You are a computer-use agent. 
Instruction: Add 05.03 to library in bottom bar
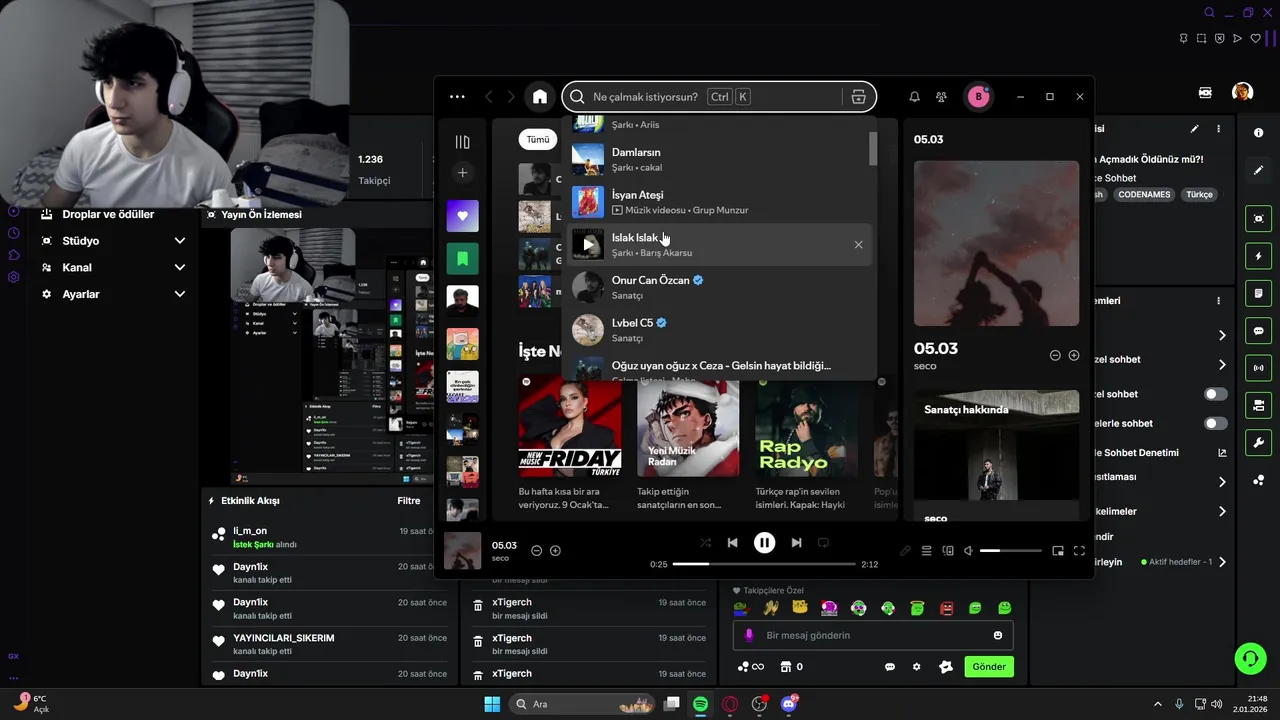click(x=555, y=551)
